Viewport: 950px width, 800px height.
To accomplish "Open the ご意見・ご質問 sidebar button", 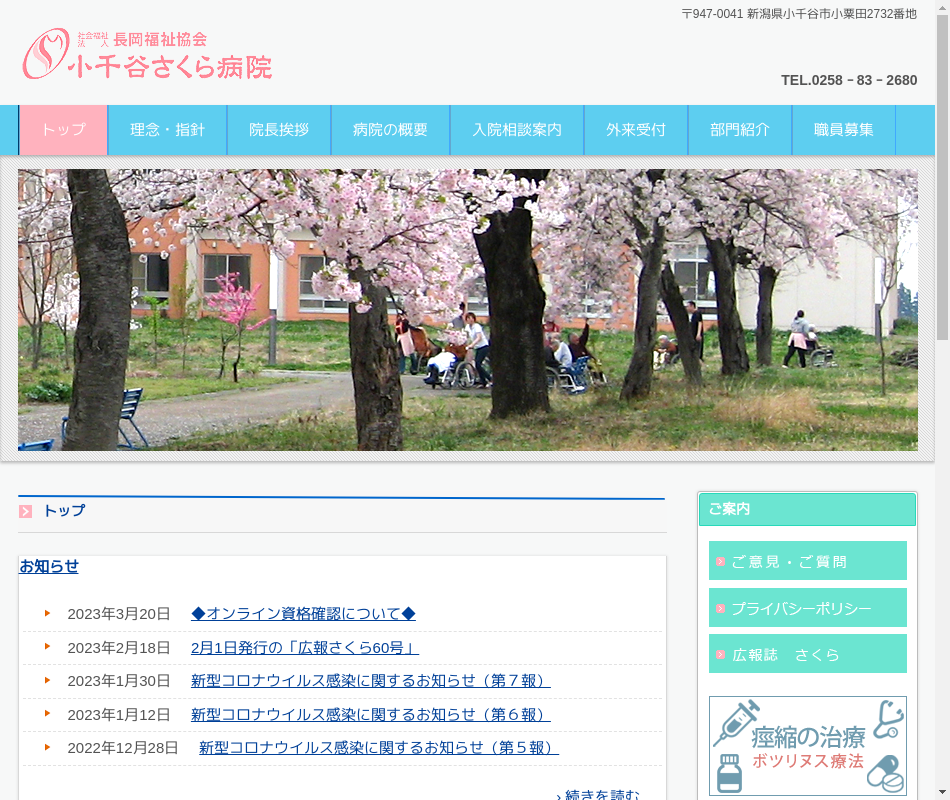I will point(807,561).
